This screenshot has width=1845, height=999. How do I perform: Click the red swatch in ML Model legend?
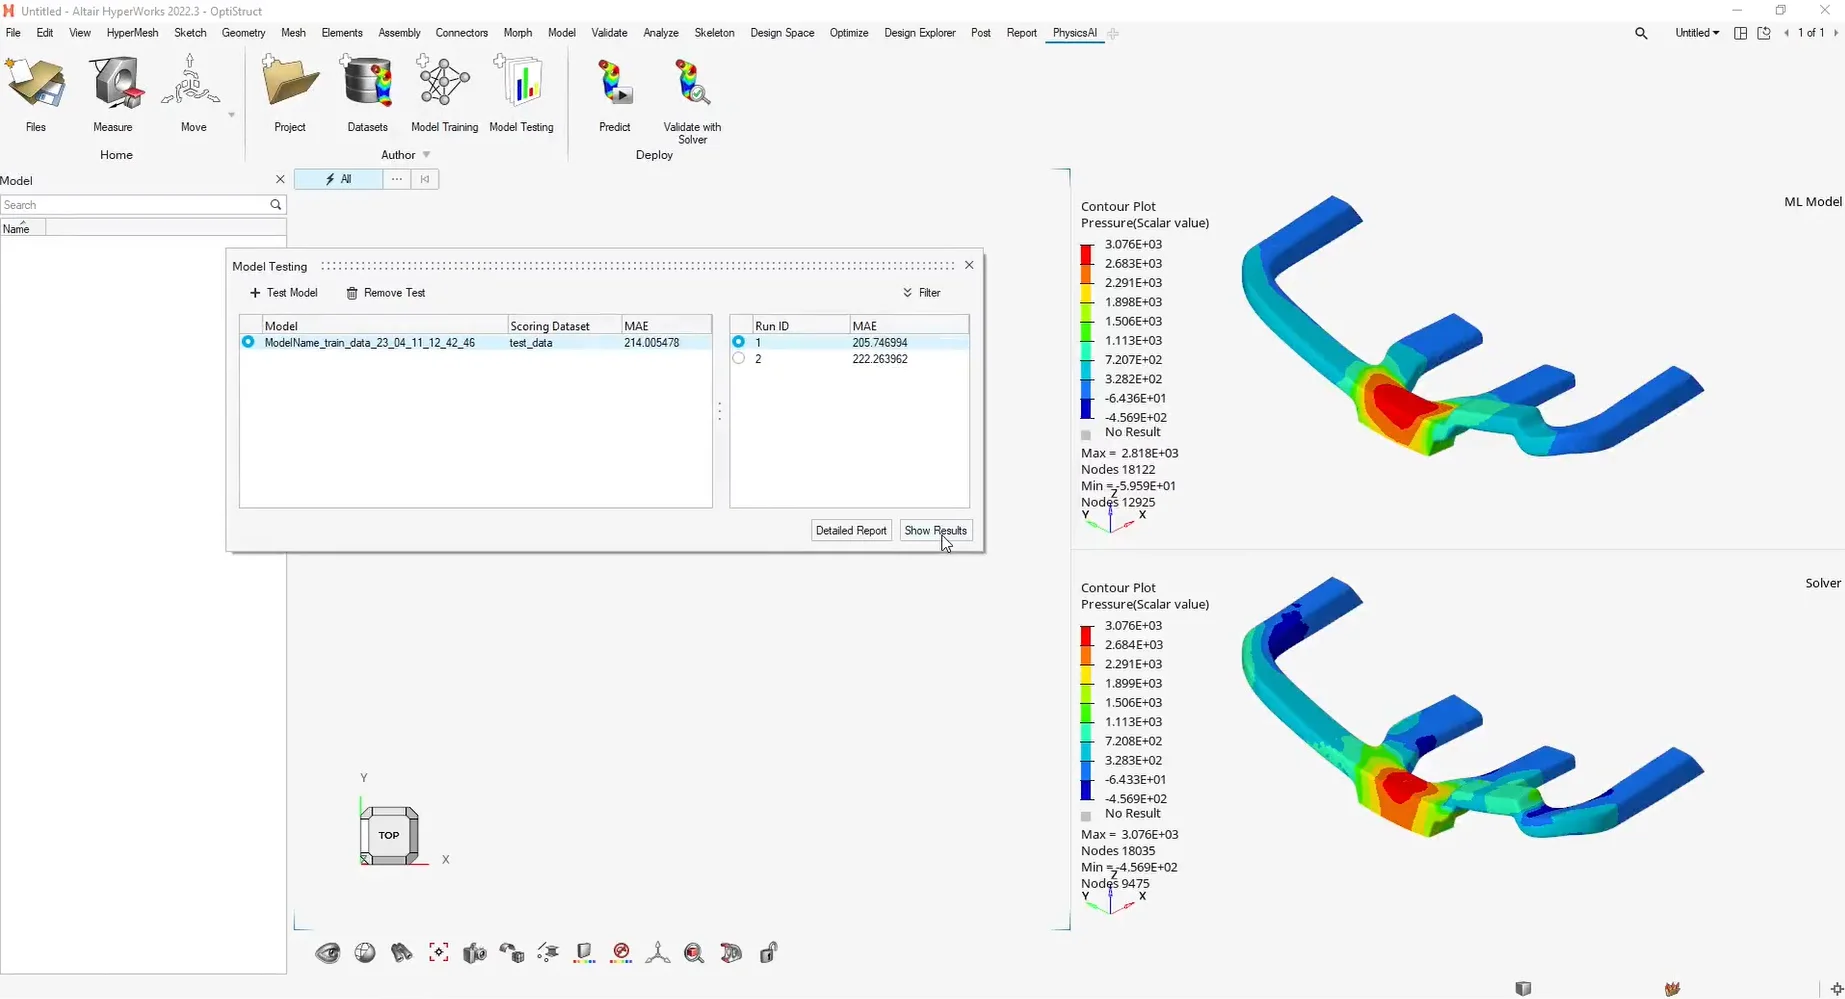1087,254
